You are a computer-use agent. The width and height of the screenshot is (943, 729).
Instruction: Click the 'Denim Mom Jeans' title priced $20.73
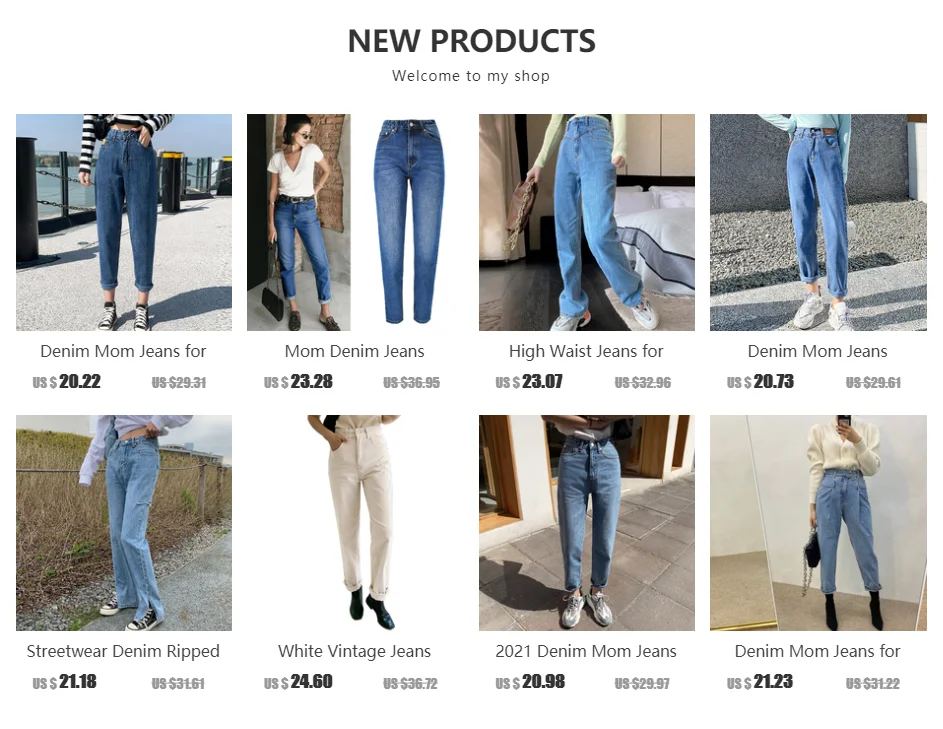(818, 351)
